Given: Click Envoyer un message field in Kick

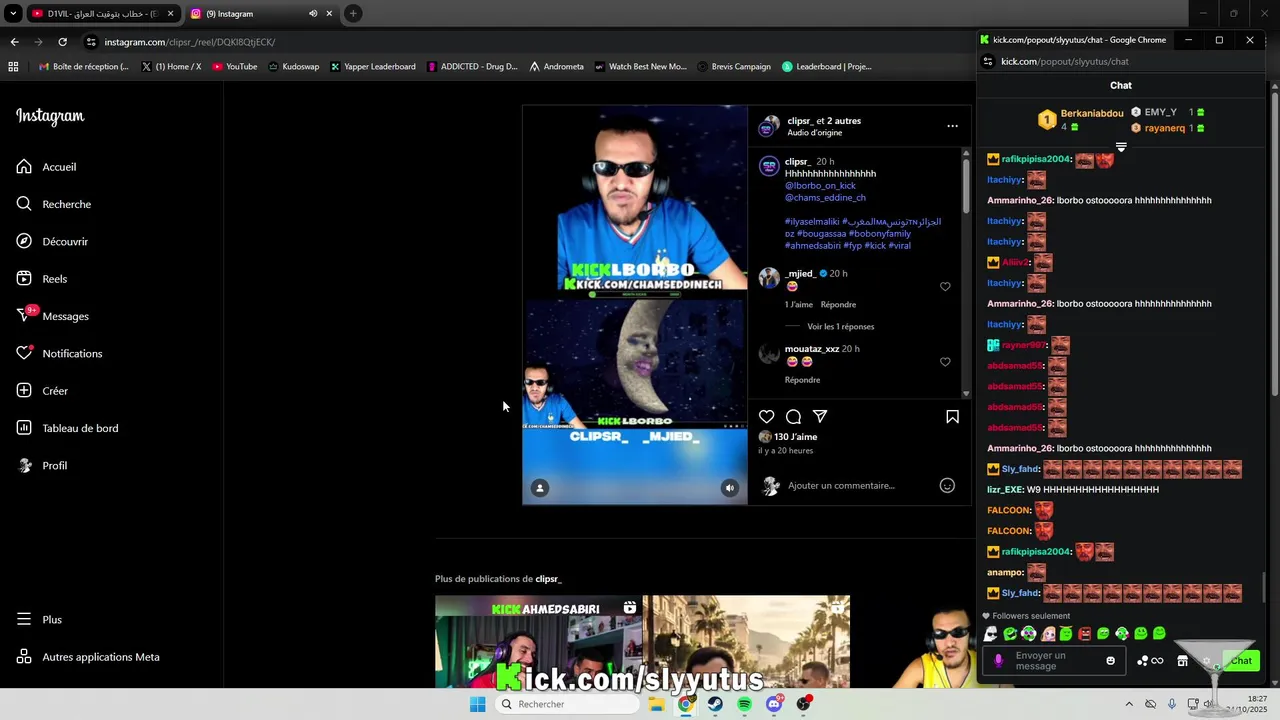Looking at the screenshot, I should (1053, 661).
